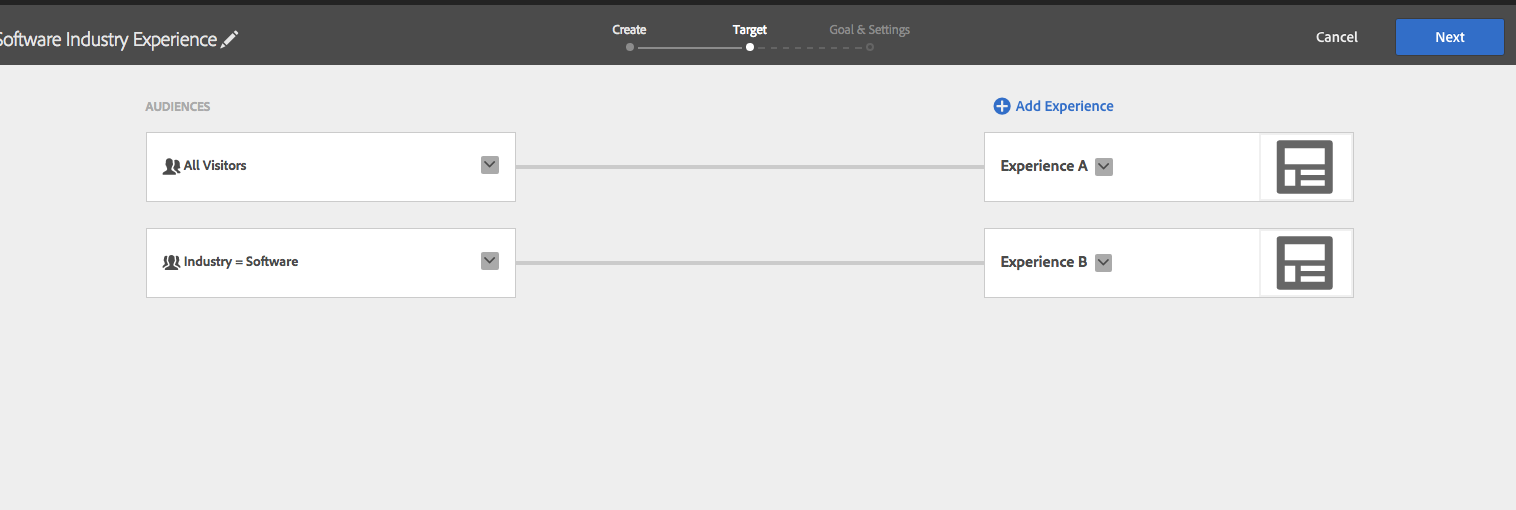Click the Goal & Settings progress dot

pos(870,47)
